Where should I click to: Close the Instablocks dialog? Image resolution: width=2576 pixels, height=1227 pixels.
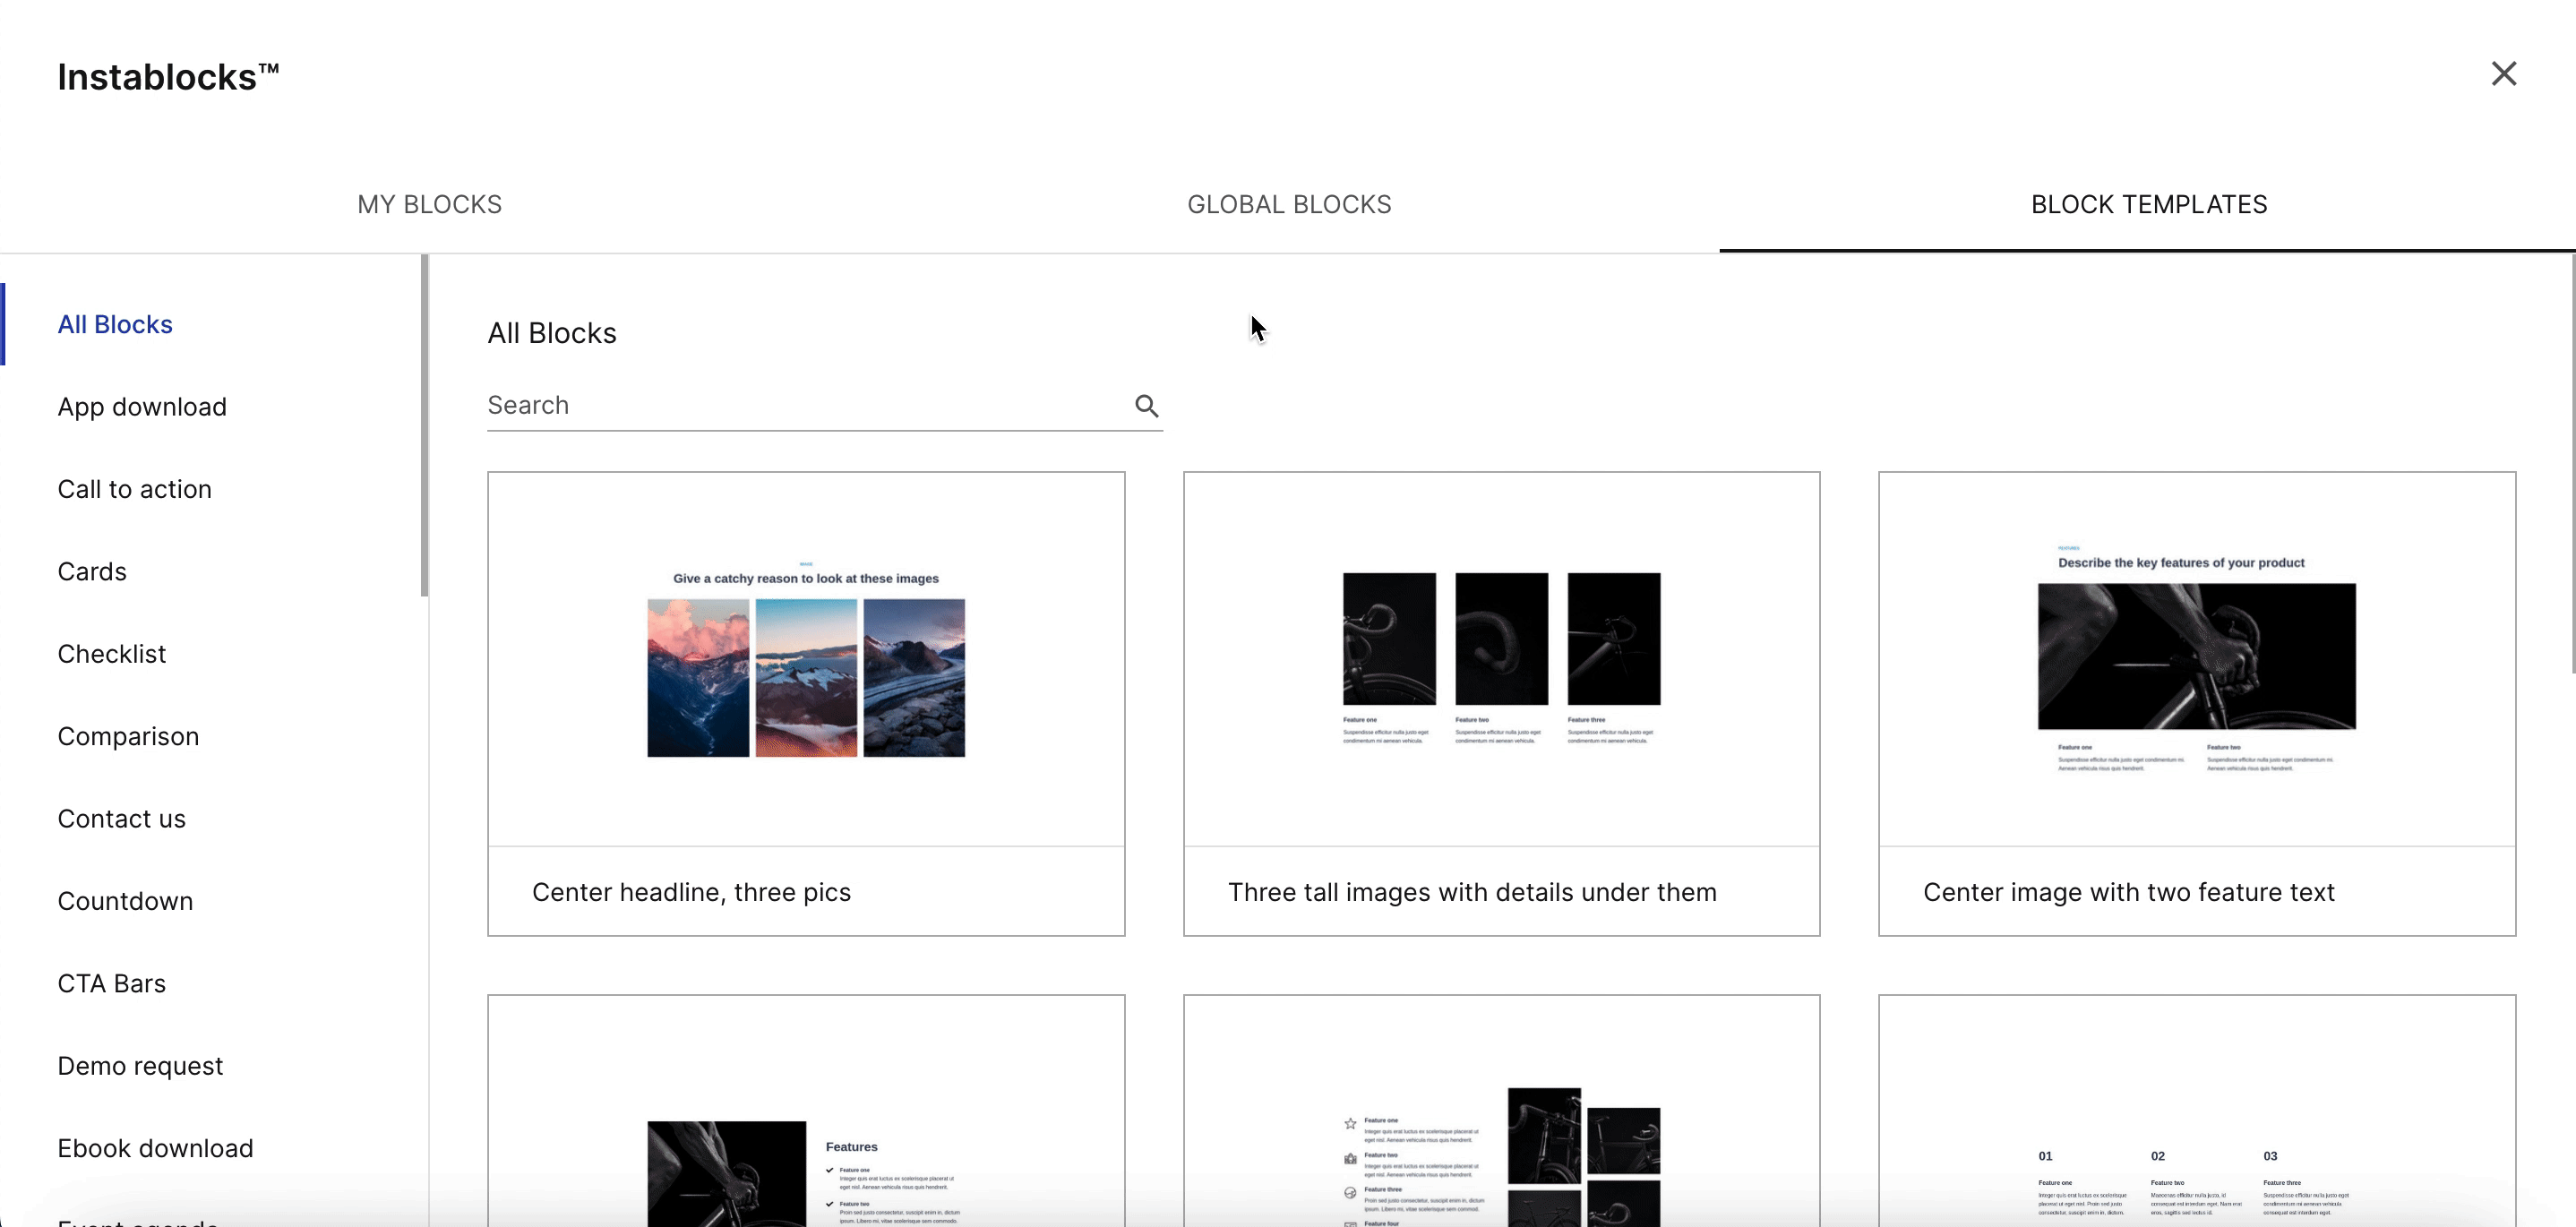(x=2503, y=74)
